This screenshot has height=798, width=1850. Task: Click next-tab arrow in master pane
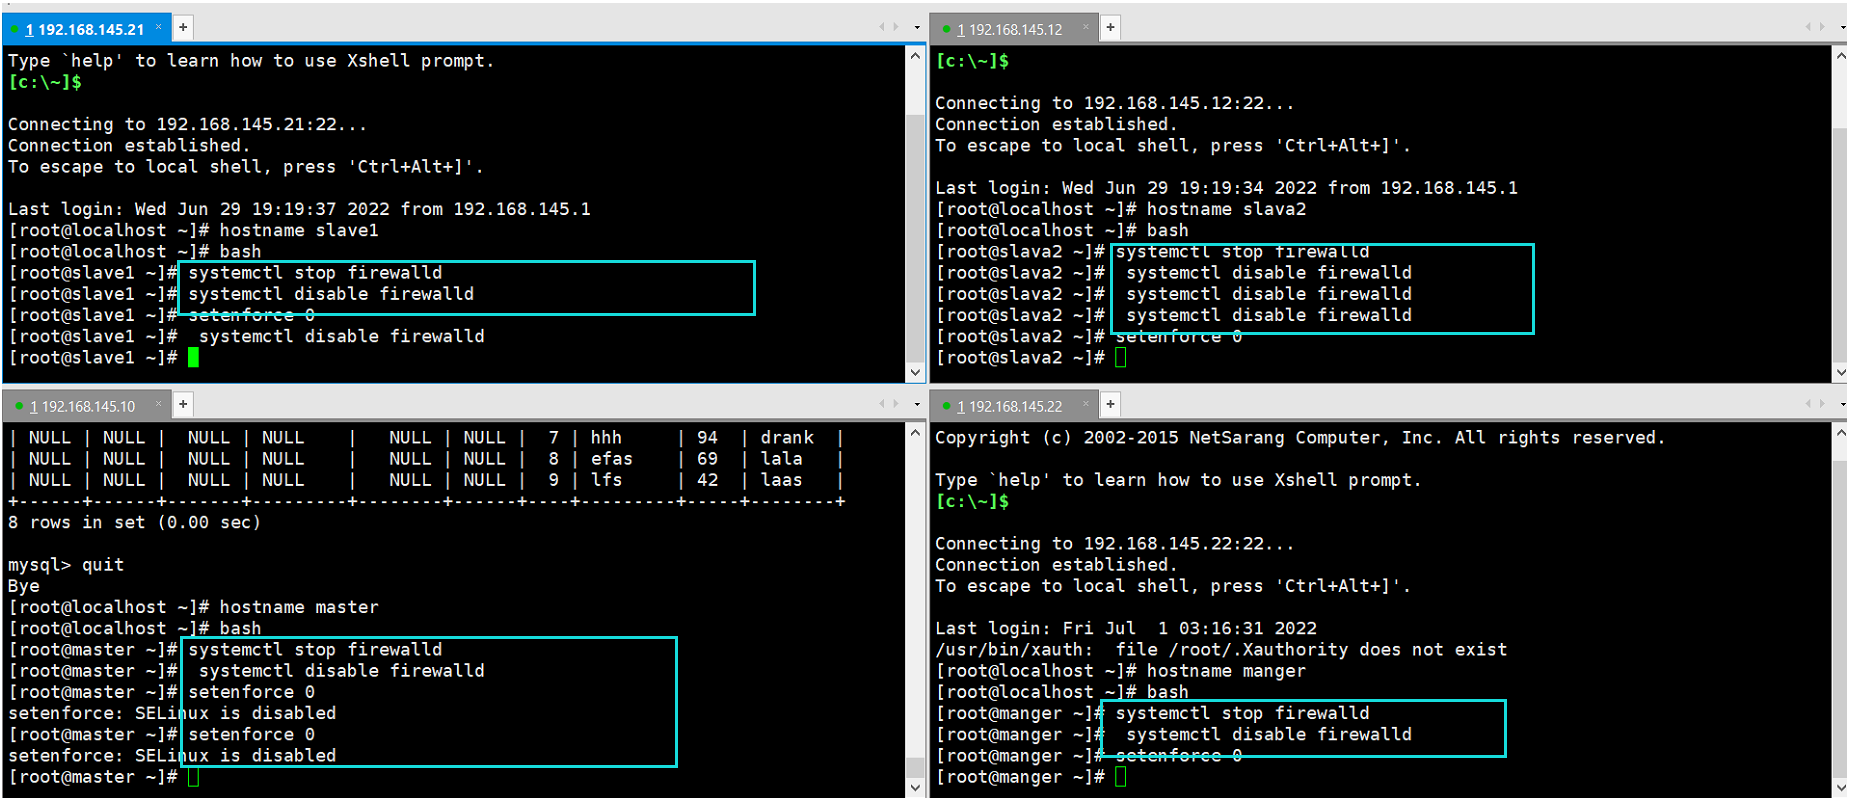[896, 404]
